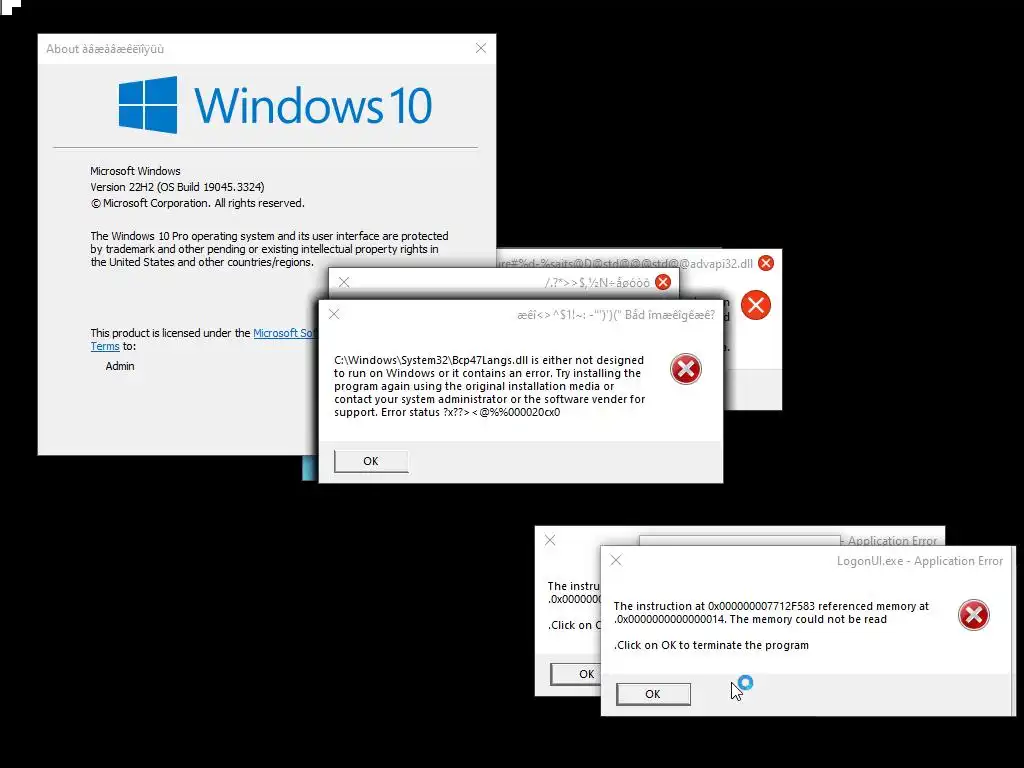Open the Microsoft Software License link
This screenshot has height=768, width=1024.
point(285,333)
